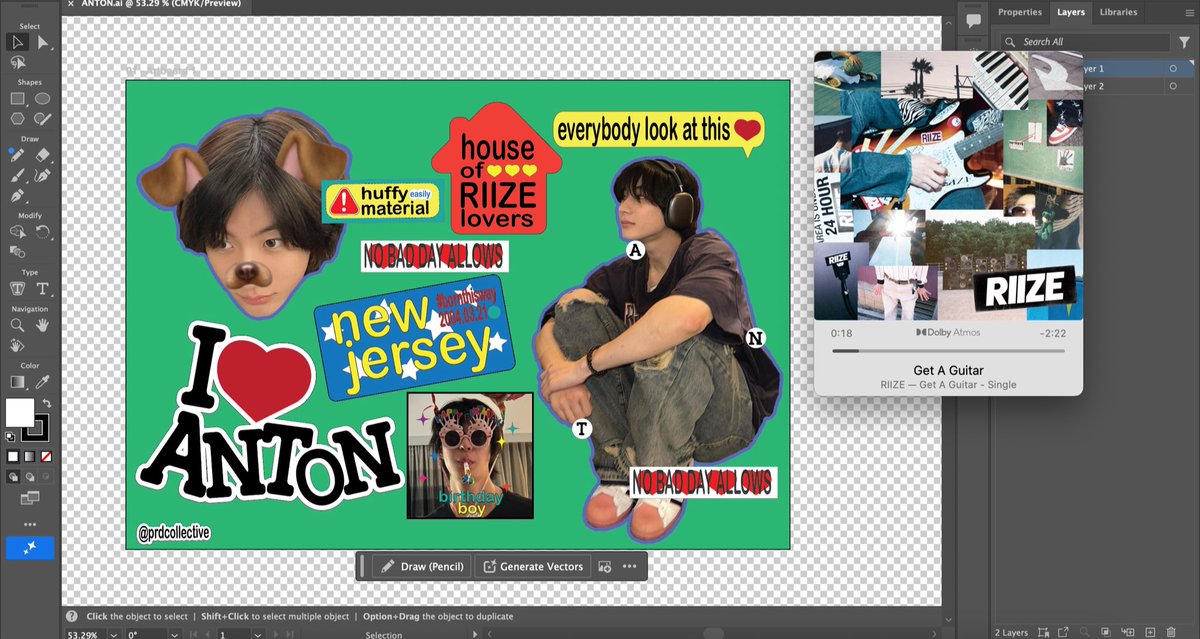Screen dimensions: 1200x639
Task: Click RIIZE album art in music player
Action: pyautogui.click(x=948, y=184)
